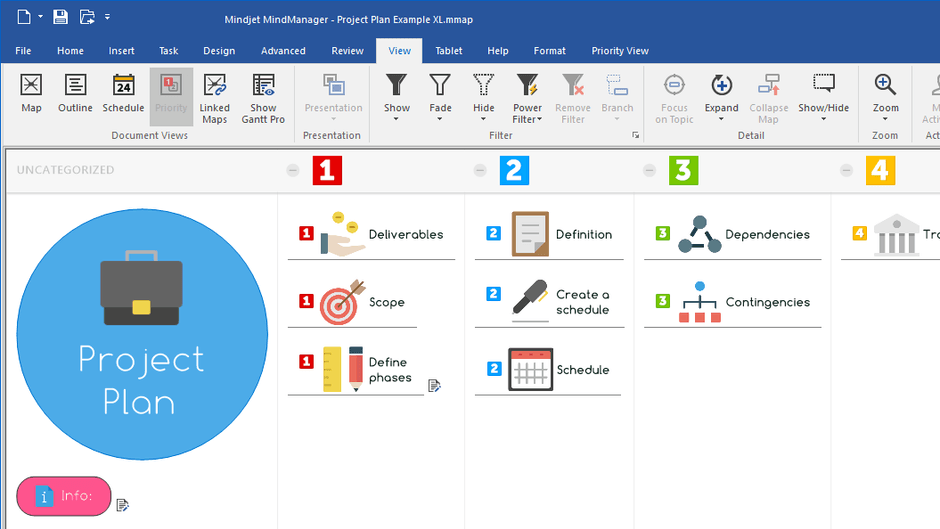
Task: Click the red priority 1 header swatch
Action: (327, 171)
